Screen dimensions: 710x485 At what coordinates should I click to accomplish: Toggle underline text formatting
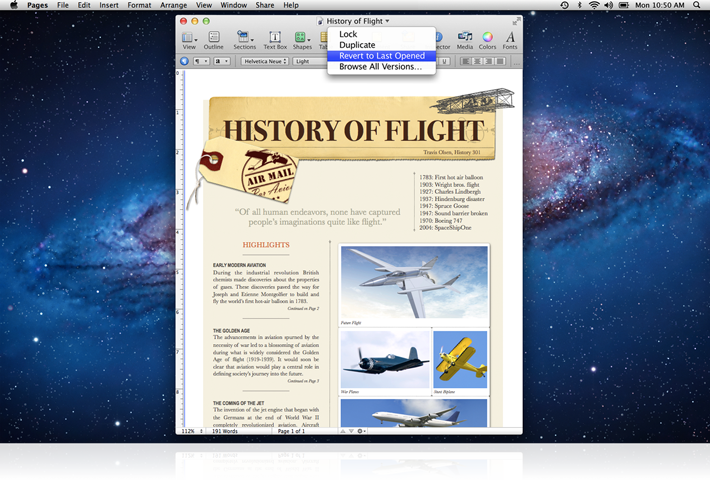pos(444,61)
